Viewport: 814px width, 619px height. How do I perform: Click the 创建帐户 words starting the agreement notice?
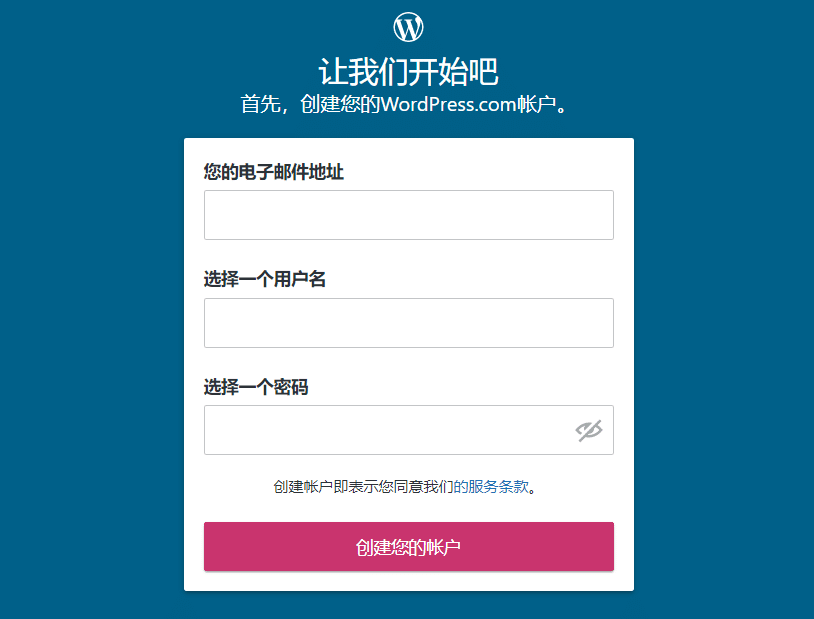click(x=303, y=487)
